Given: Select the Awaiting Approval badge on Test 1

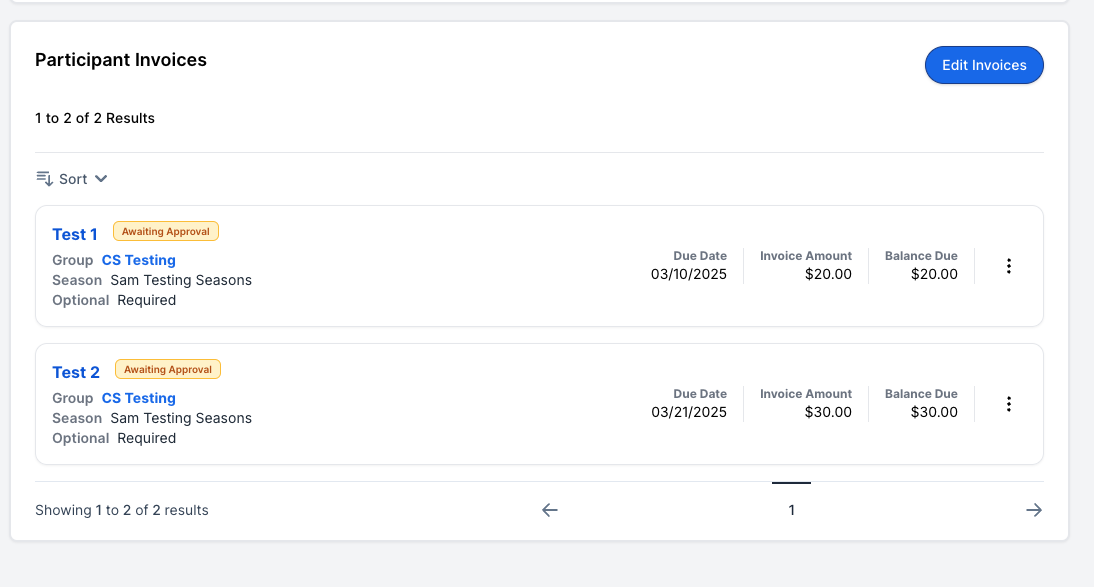Looking at the screenshot, I should click(x=166, y=231).
